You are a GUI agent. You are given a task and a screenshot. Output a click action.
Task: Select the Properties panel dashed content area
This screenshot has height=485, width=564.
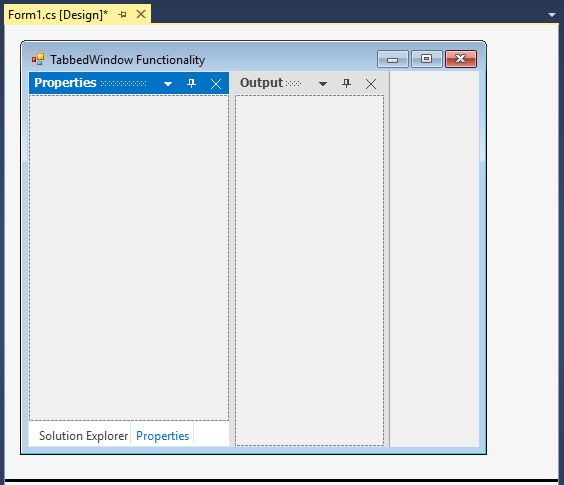point(129,258)
